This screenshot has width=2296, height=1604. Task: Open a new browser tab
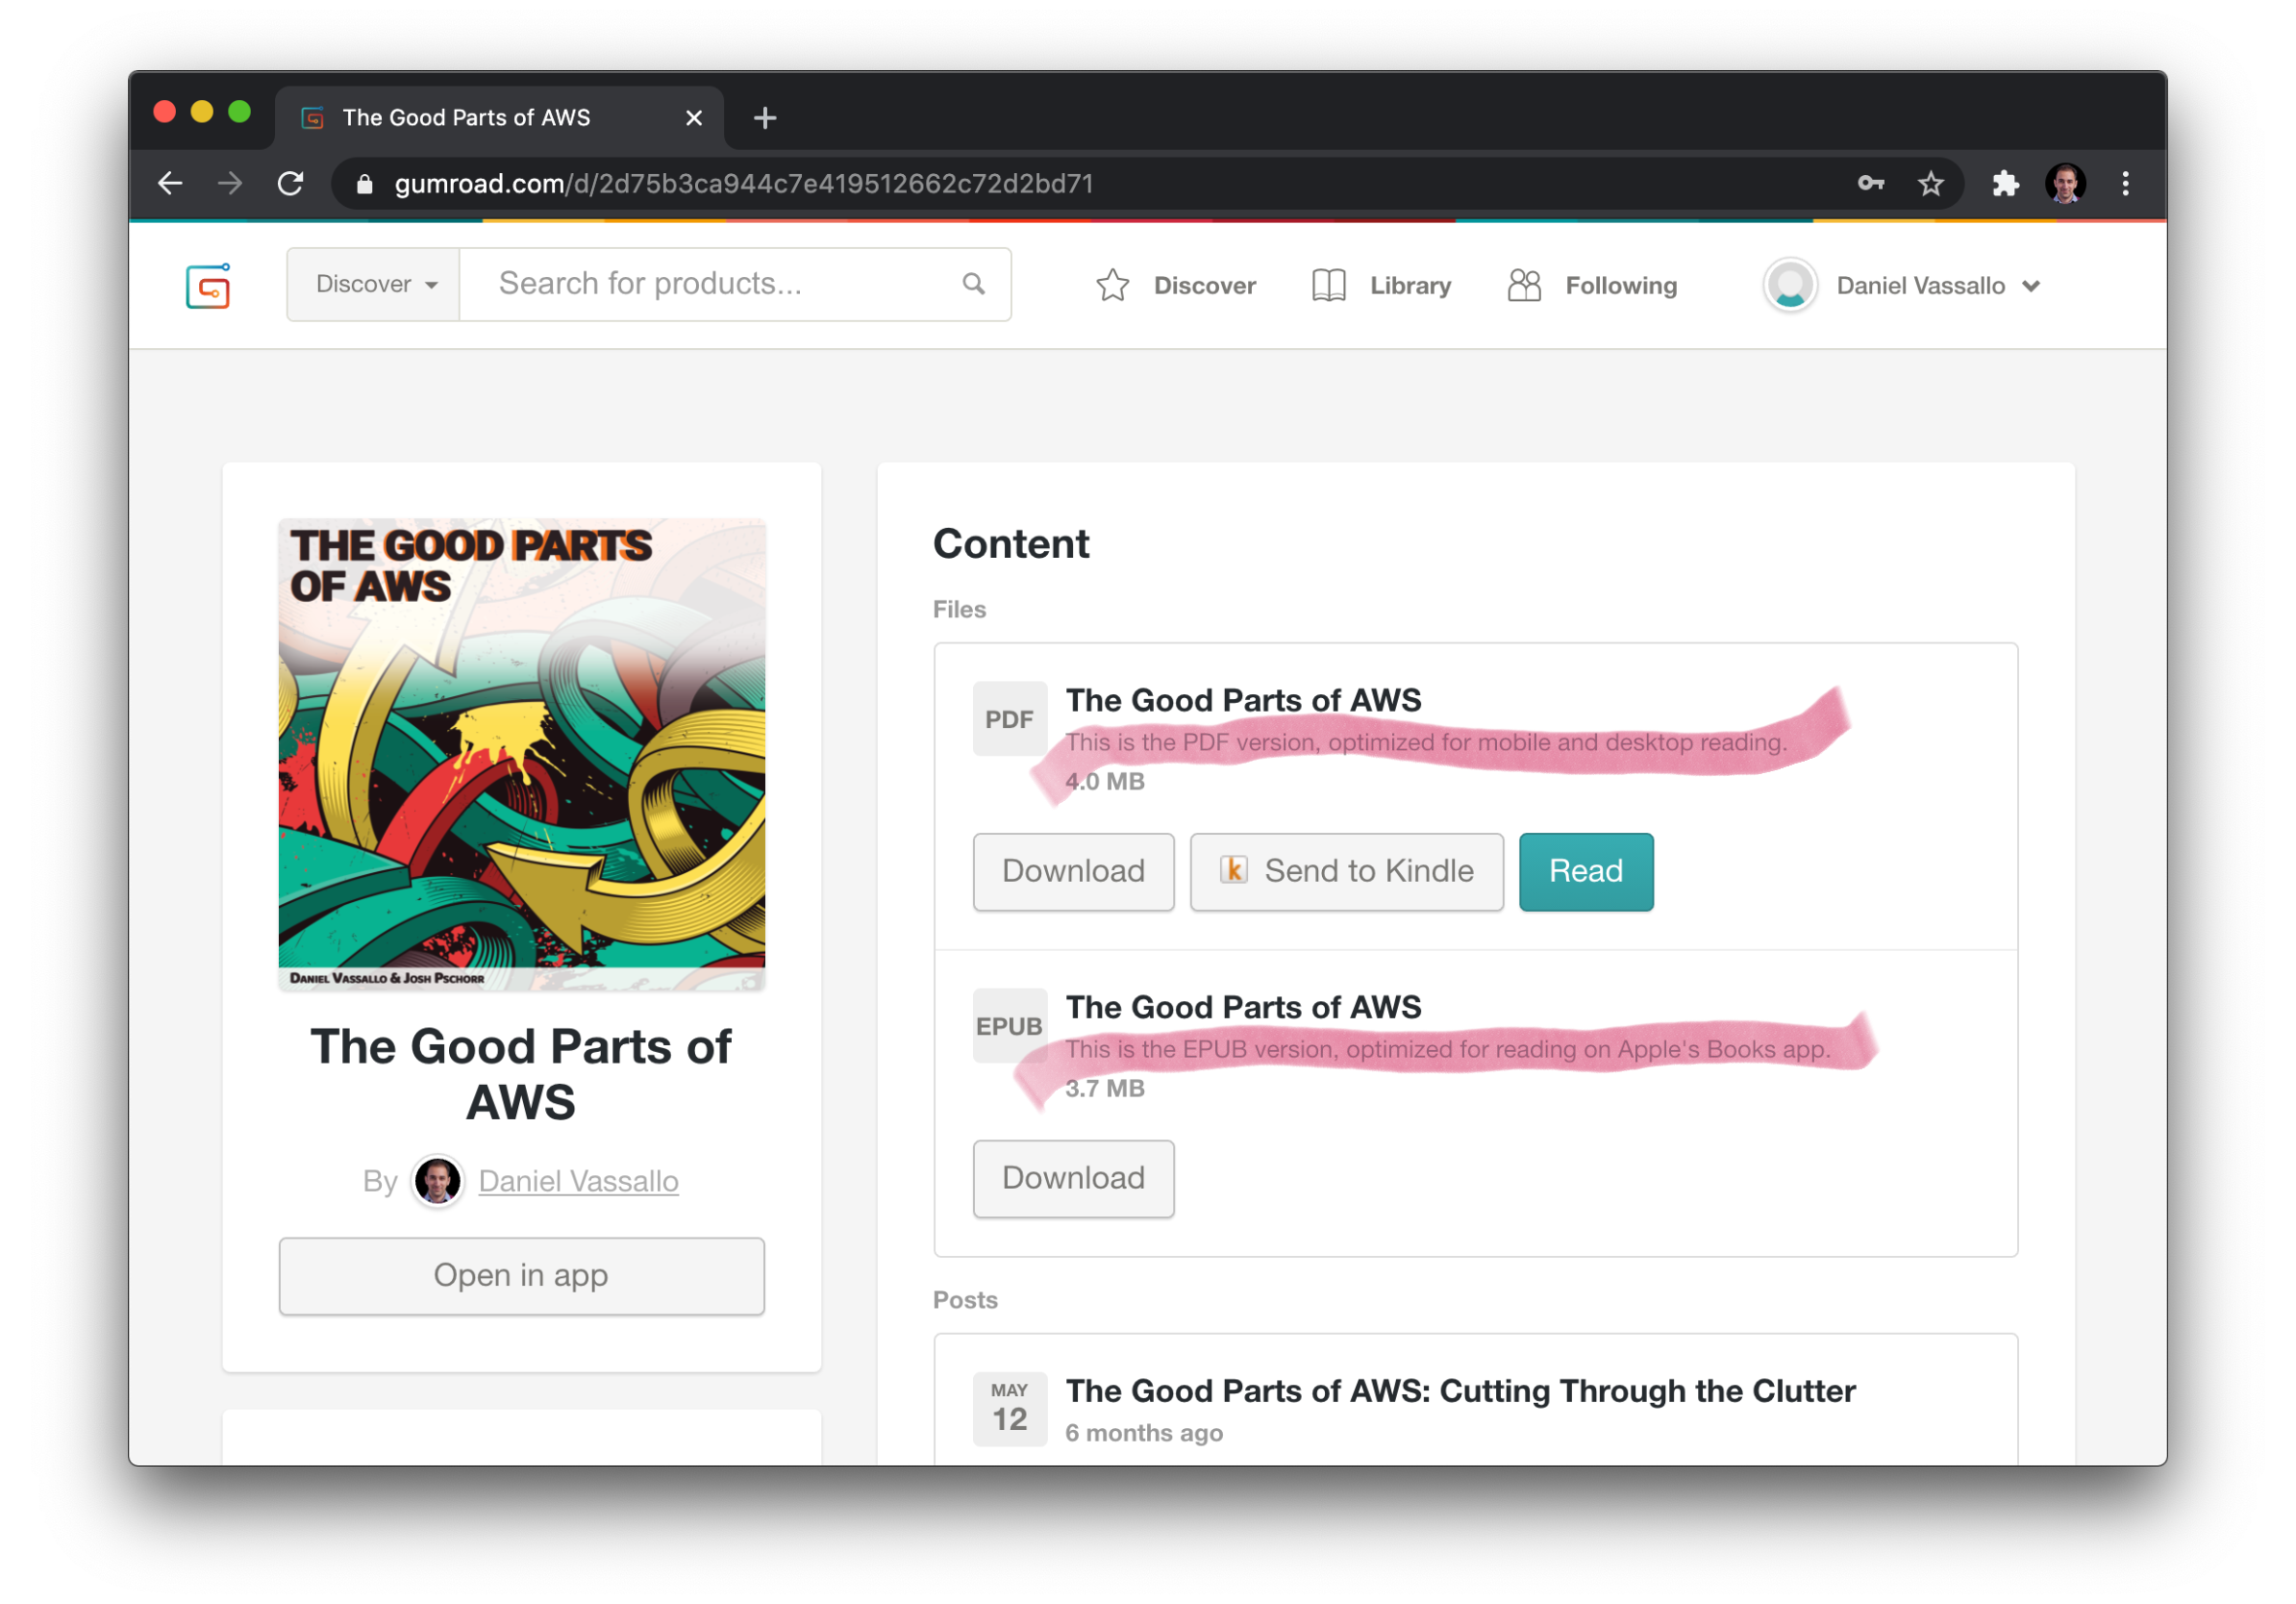tap(765, 118)
